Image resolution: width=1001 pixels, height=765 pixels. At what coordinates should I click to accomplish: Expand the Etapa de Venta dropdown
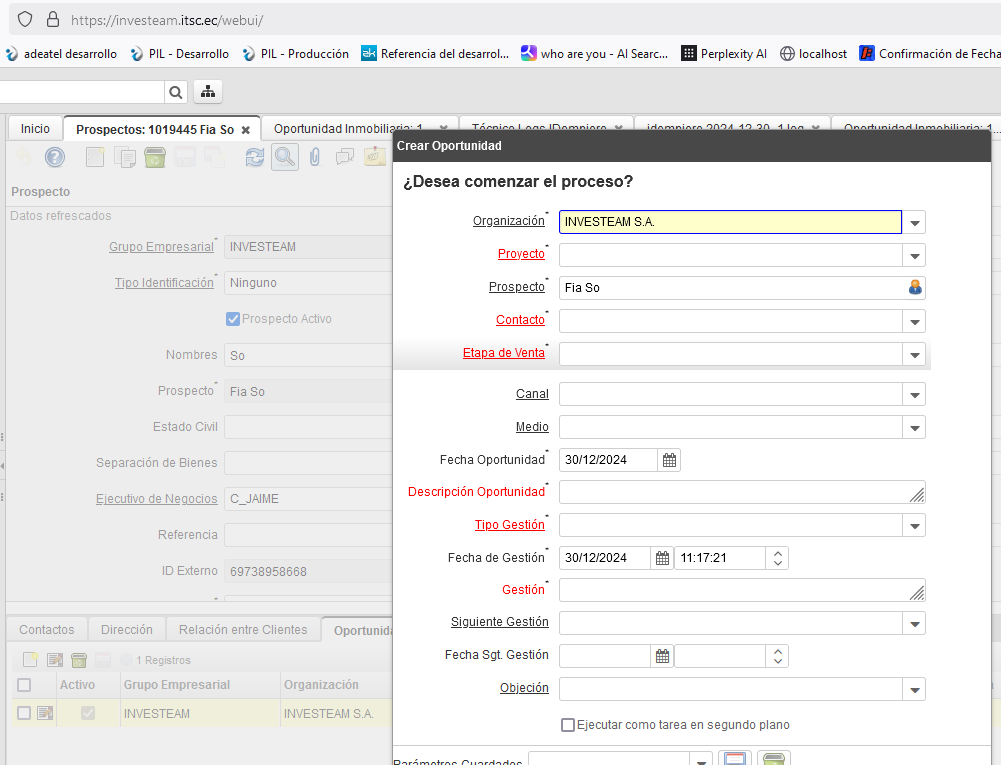pyautogui.click(x=914, y=354)
